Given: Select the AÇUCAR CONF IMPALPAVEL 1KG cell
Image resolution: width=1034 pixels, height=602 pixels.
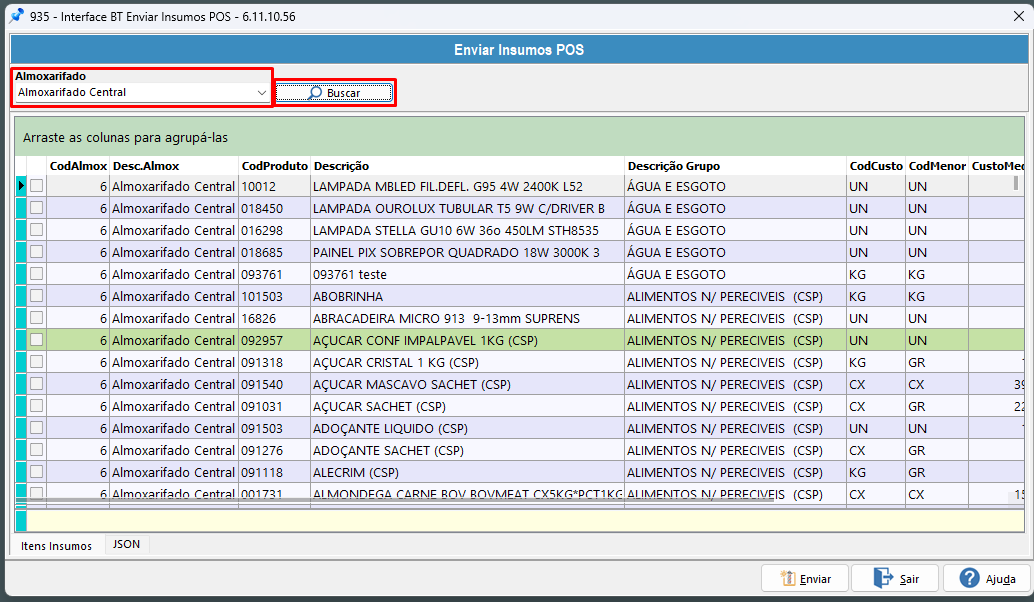Looking at the screenshot, I should [467, 340].
